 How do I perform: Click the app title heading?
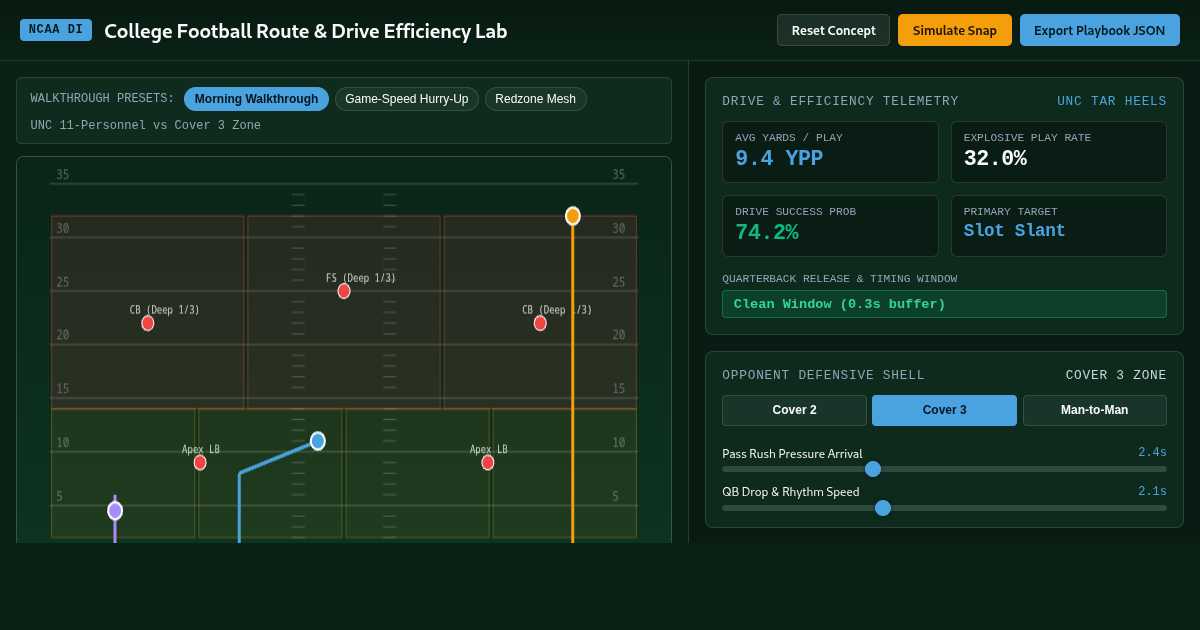306,31
